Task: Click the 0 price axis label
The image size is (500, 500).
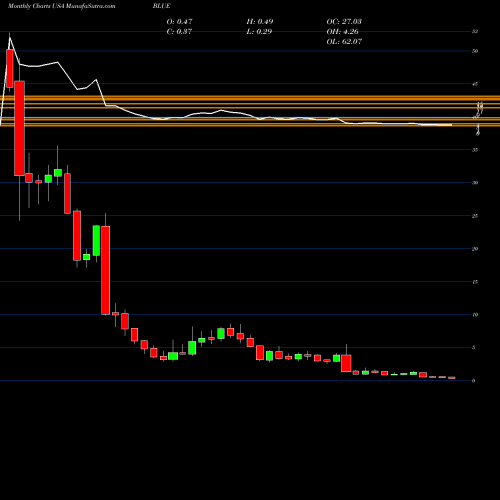Action: pos(473,381)
